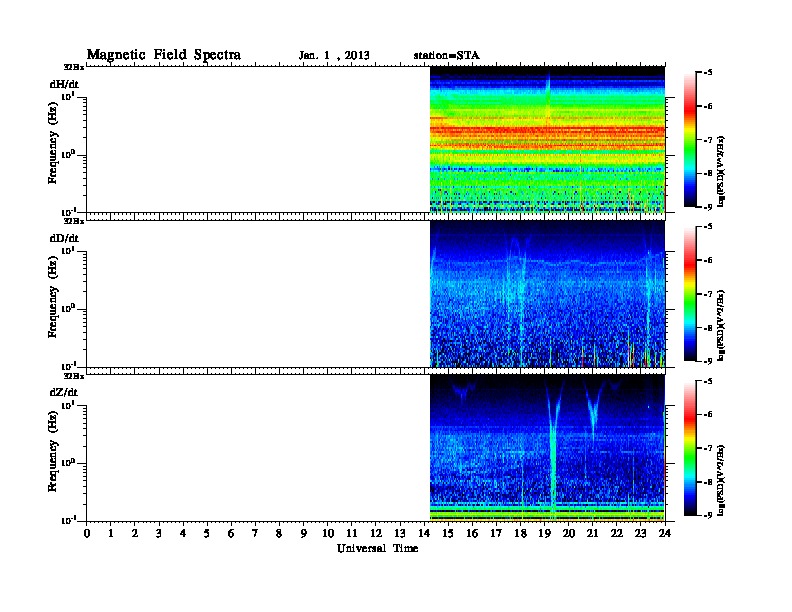Click the 'Universal Time' axis title
792x612 pixels.
point(377,548)
